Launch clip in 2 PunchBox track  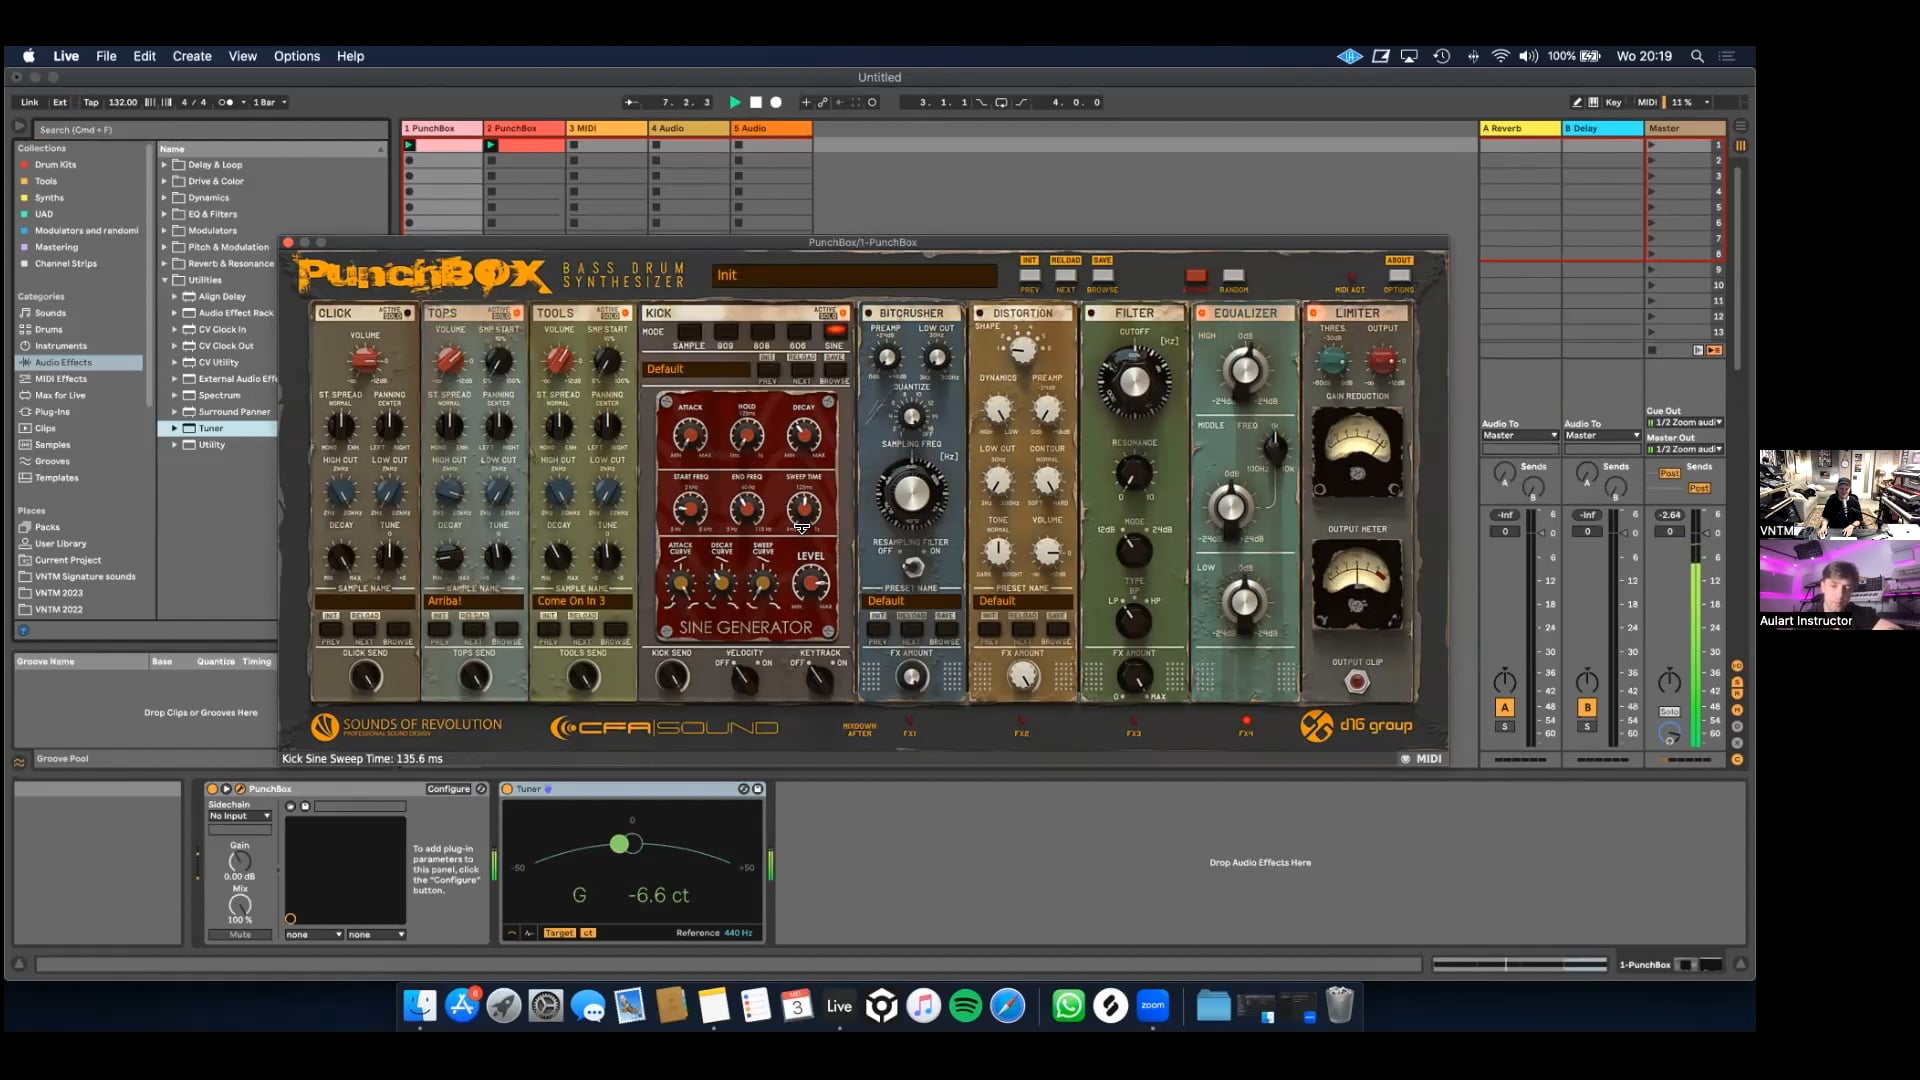tap(491, 145)
